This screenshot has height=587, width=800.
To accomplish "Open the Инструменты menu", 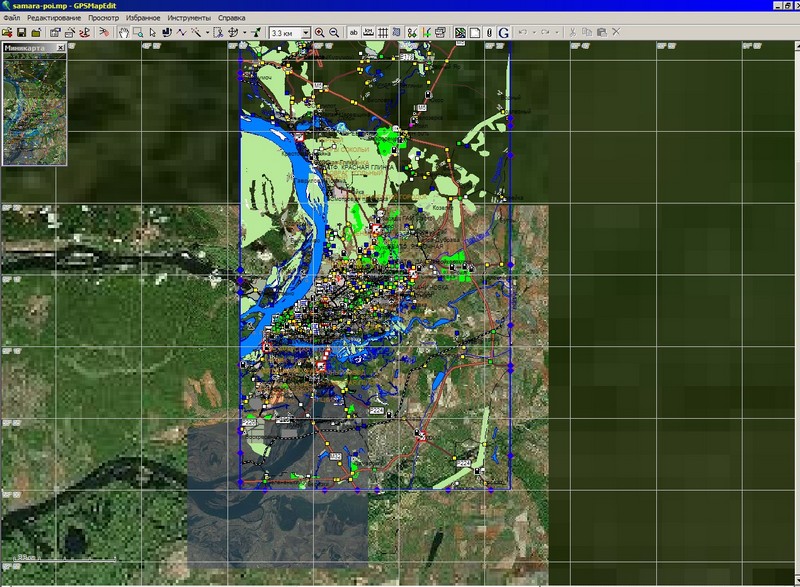I will tap(189, 18).
